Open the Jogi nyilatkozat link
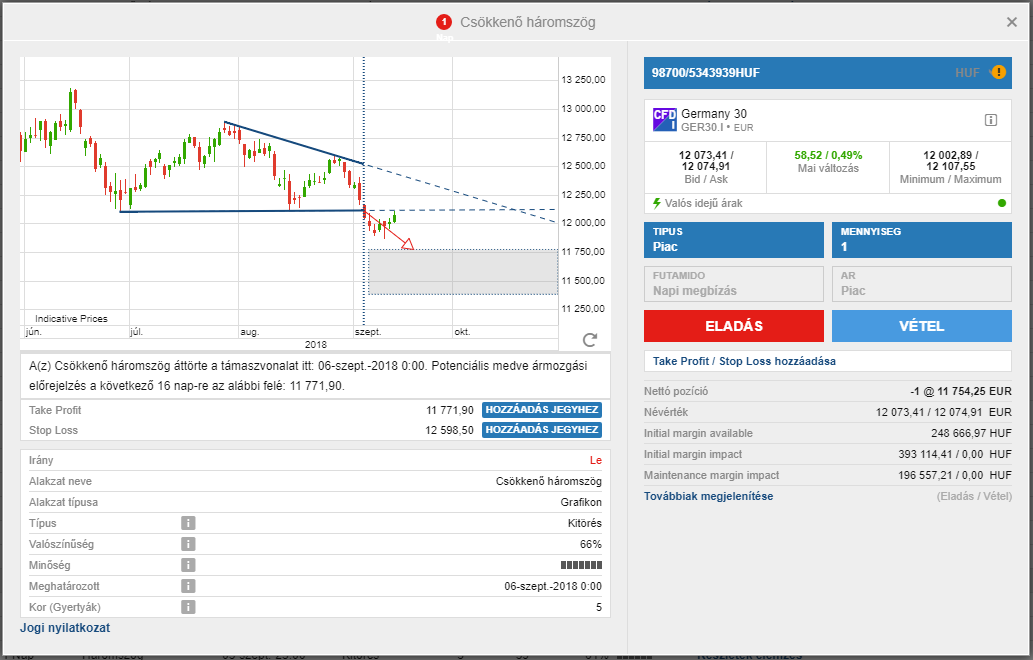The width and height of the screenshot is (1033, 660). (x=65, y=628)
